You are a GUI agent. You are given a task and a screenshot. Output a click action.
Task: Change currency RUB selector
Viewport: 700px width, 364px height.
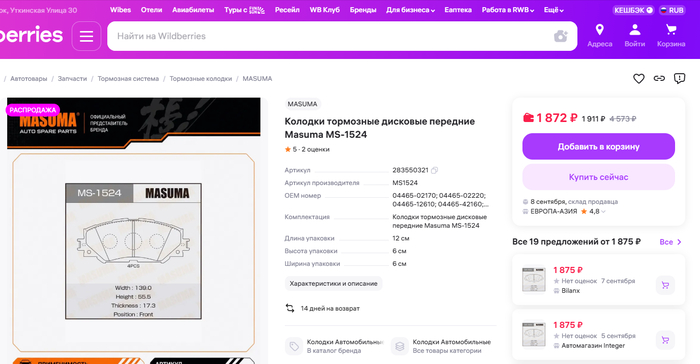coord(672,10)
